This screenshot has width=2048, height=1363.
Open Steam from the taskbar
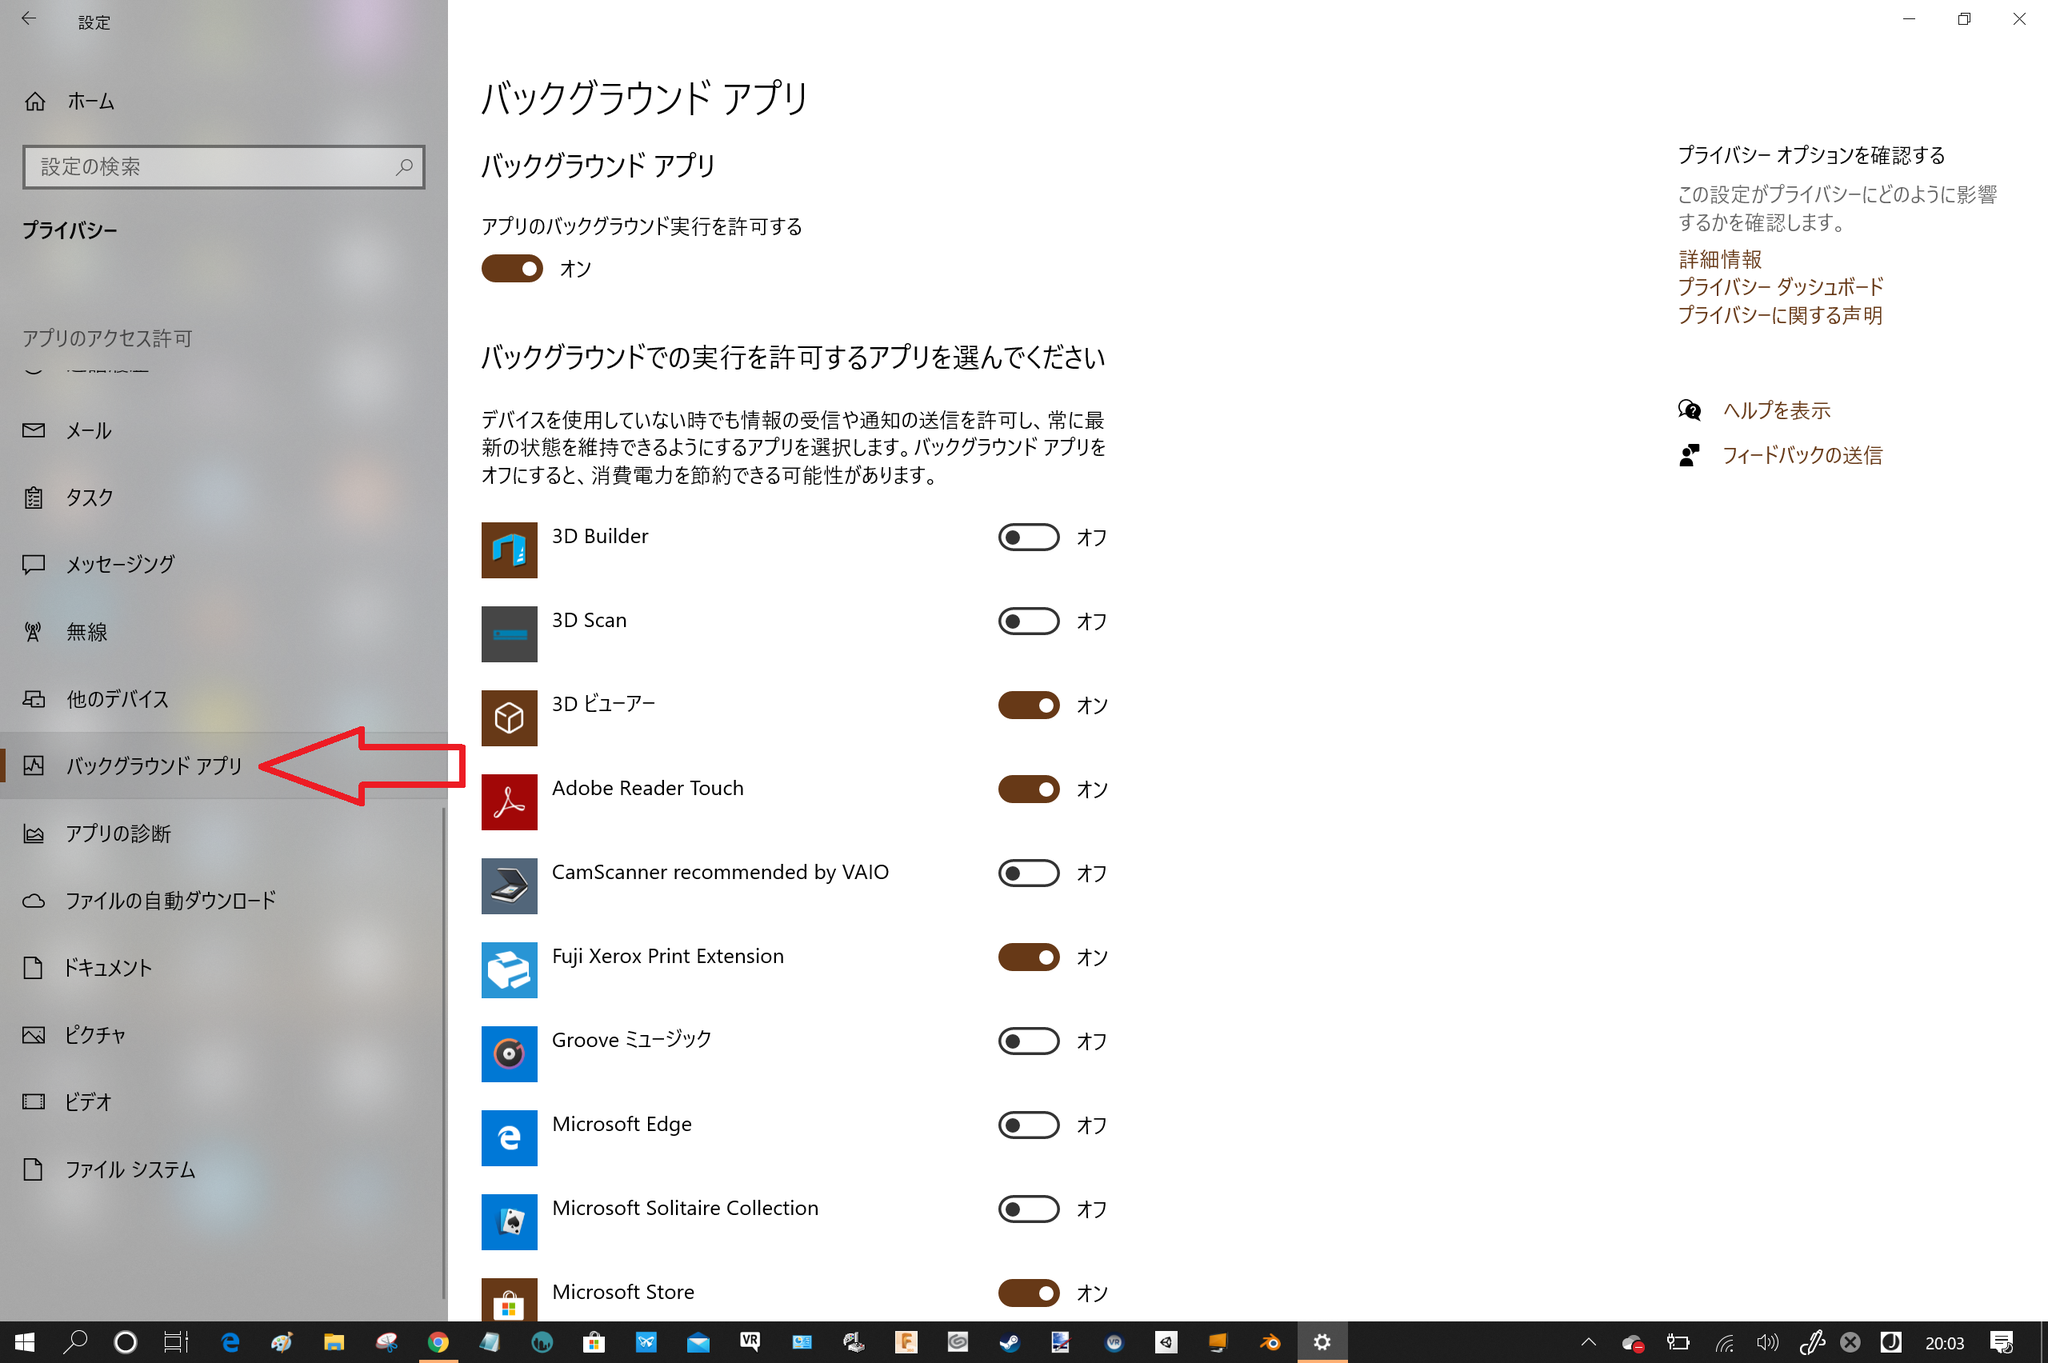pyautogui.click(x=1009, y=1342)
